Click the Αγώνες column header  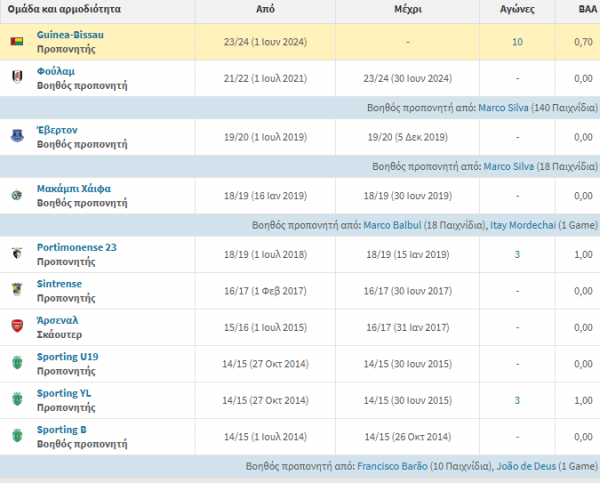[x=517, y=9]
